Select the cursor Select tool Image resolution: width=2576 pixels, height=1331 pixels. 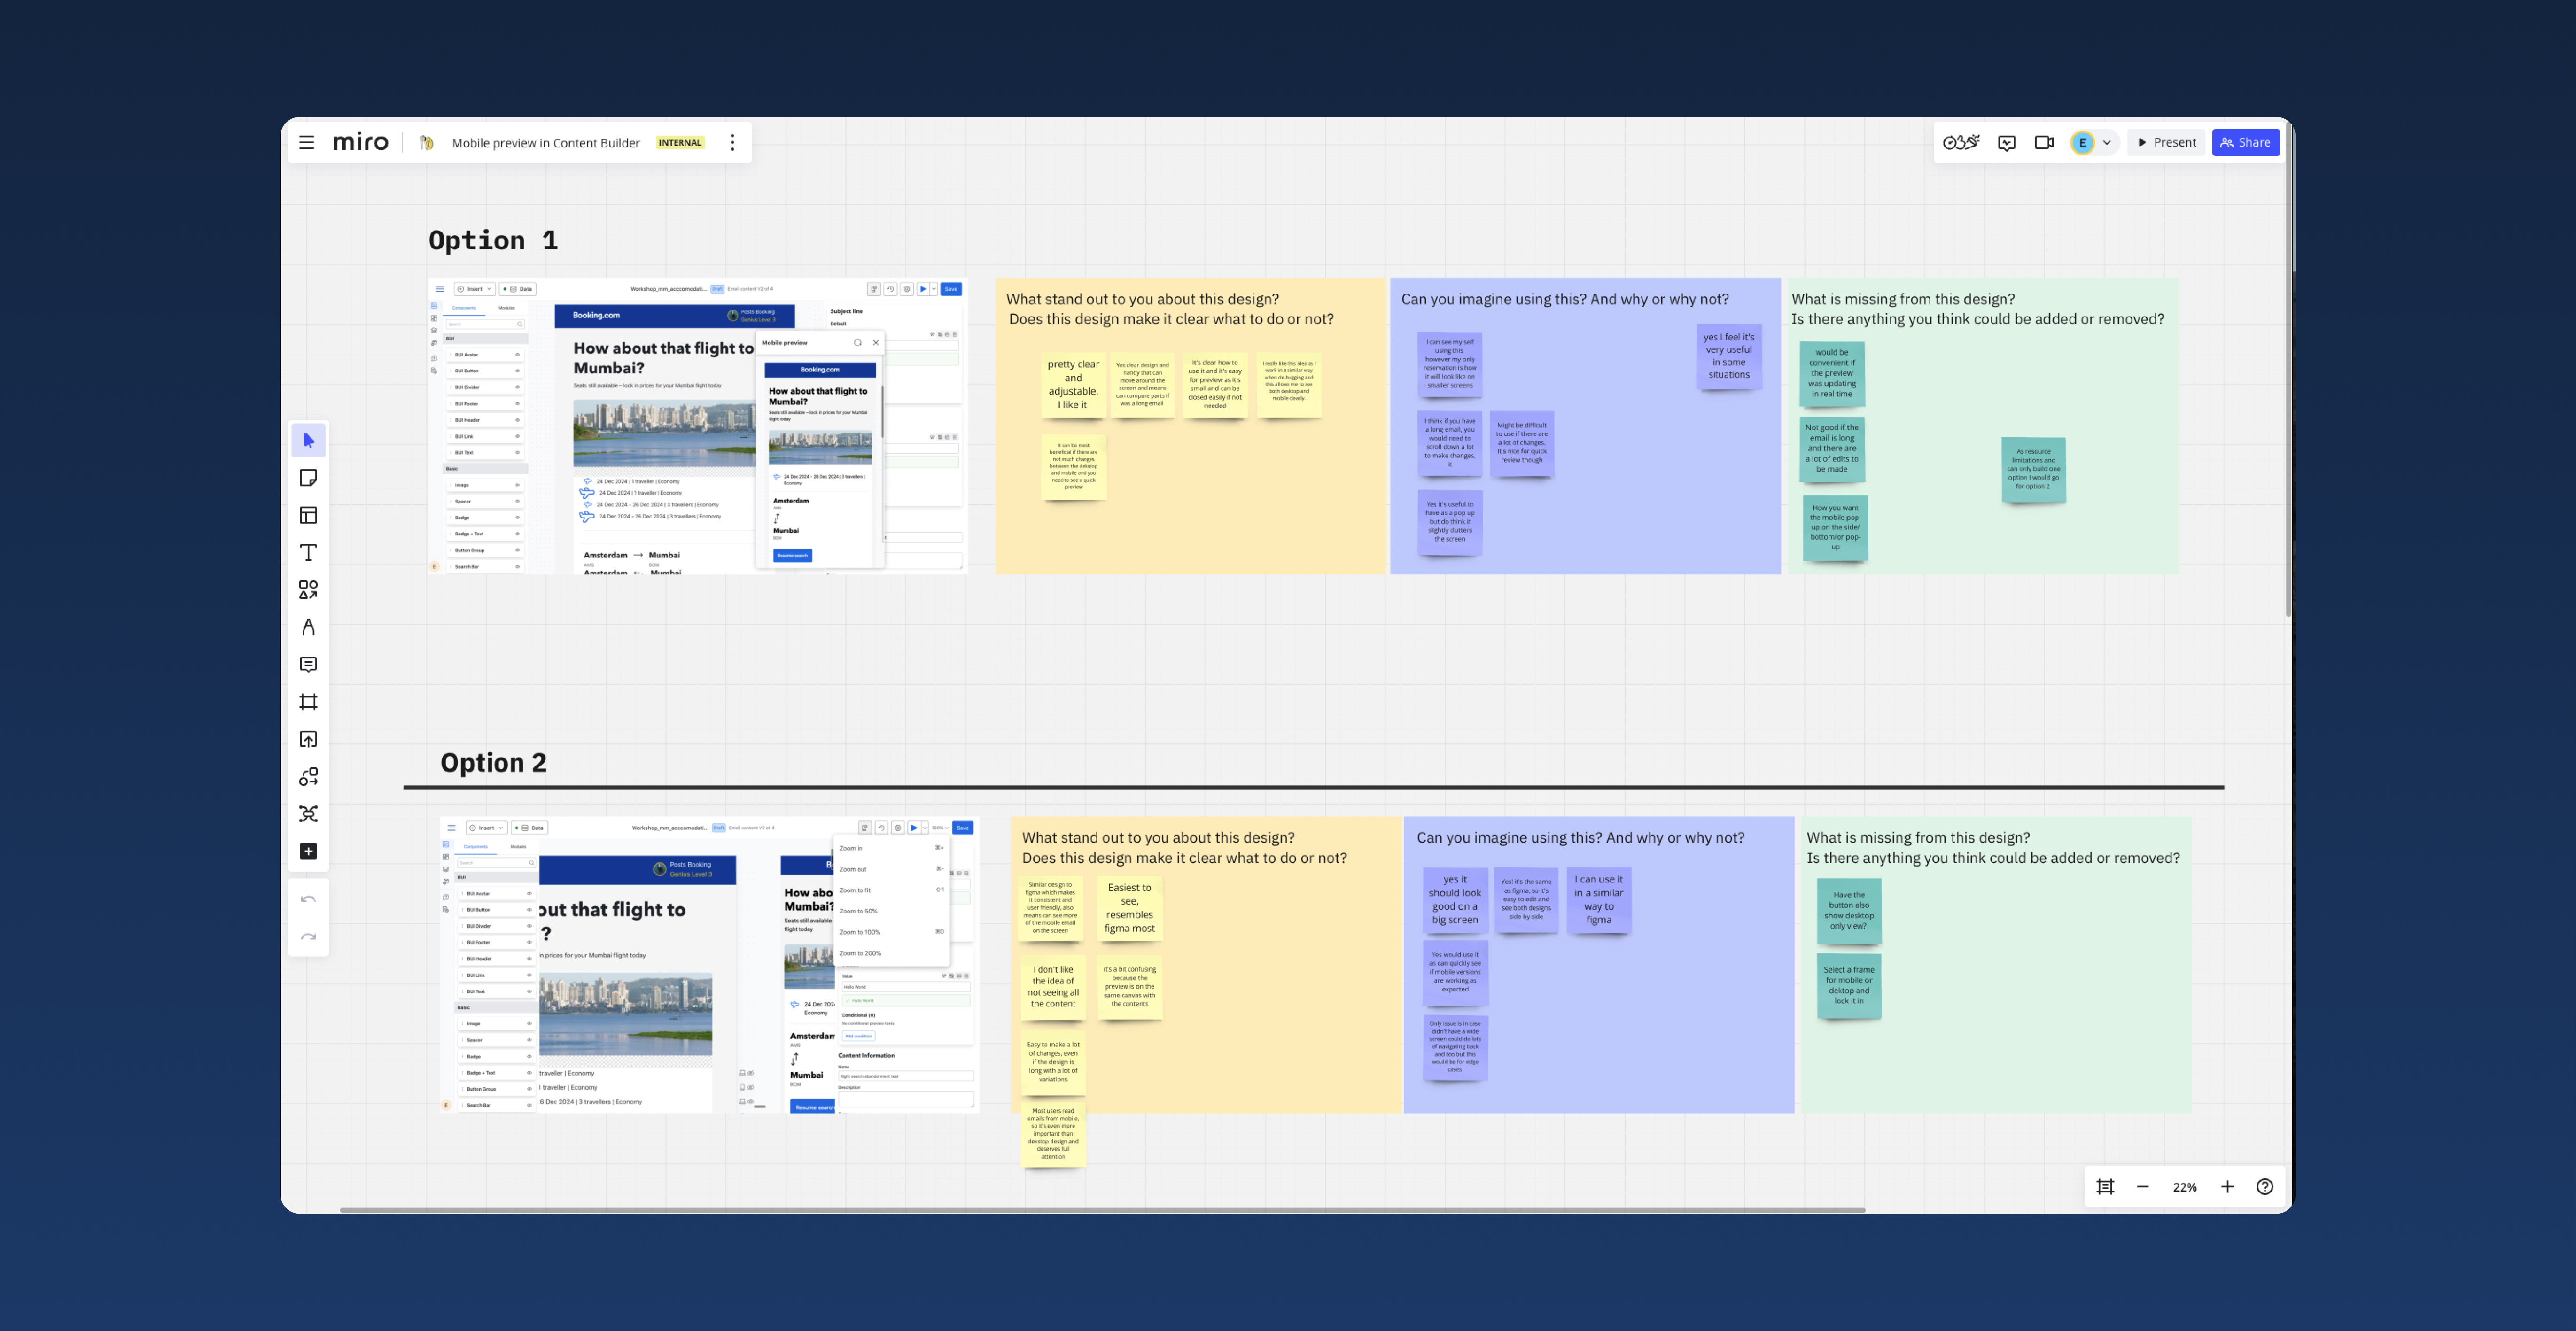(309, 441)
